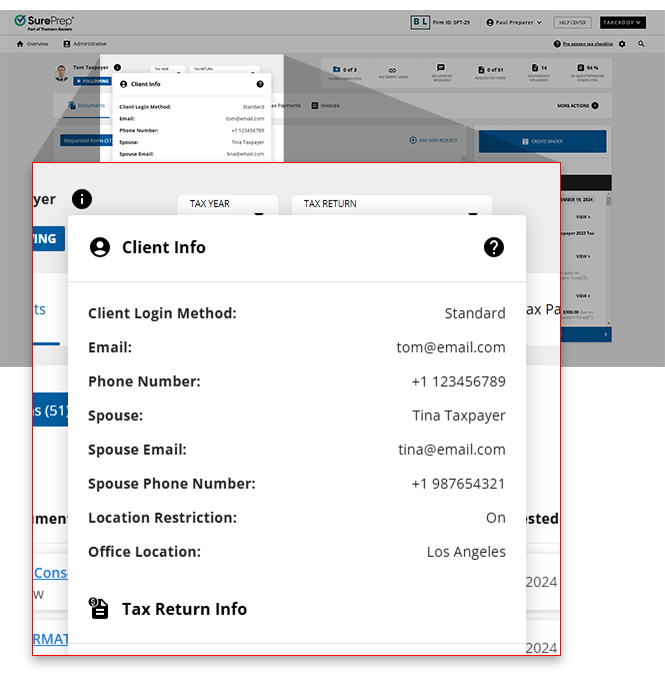Click the Location Restriction 'On' value
This screenshot has width=665, height=675.
click(495, 517)
